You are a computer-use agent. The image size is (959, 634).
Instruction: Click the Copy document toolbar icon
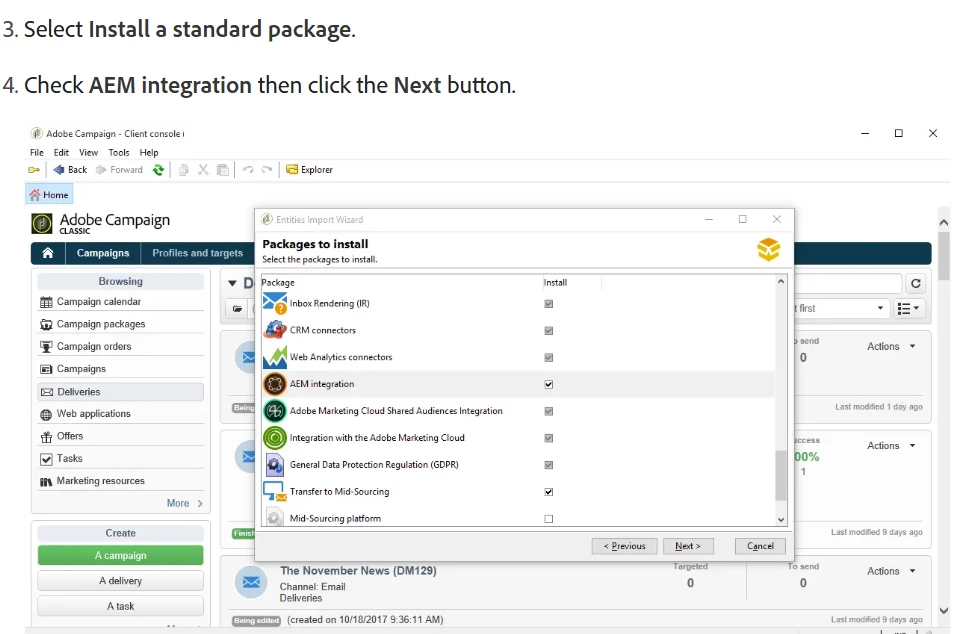183,170
